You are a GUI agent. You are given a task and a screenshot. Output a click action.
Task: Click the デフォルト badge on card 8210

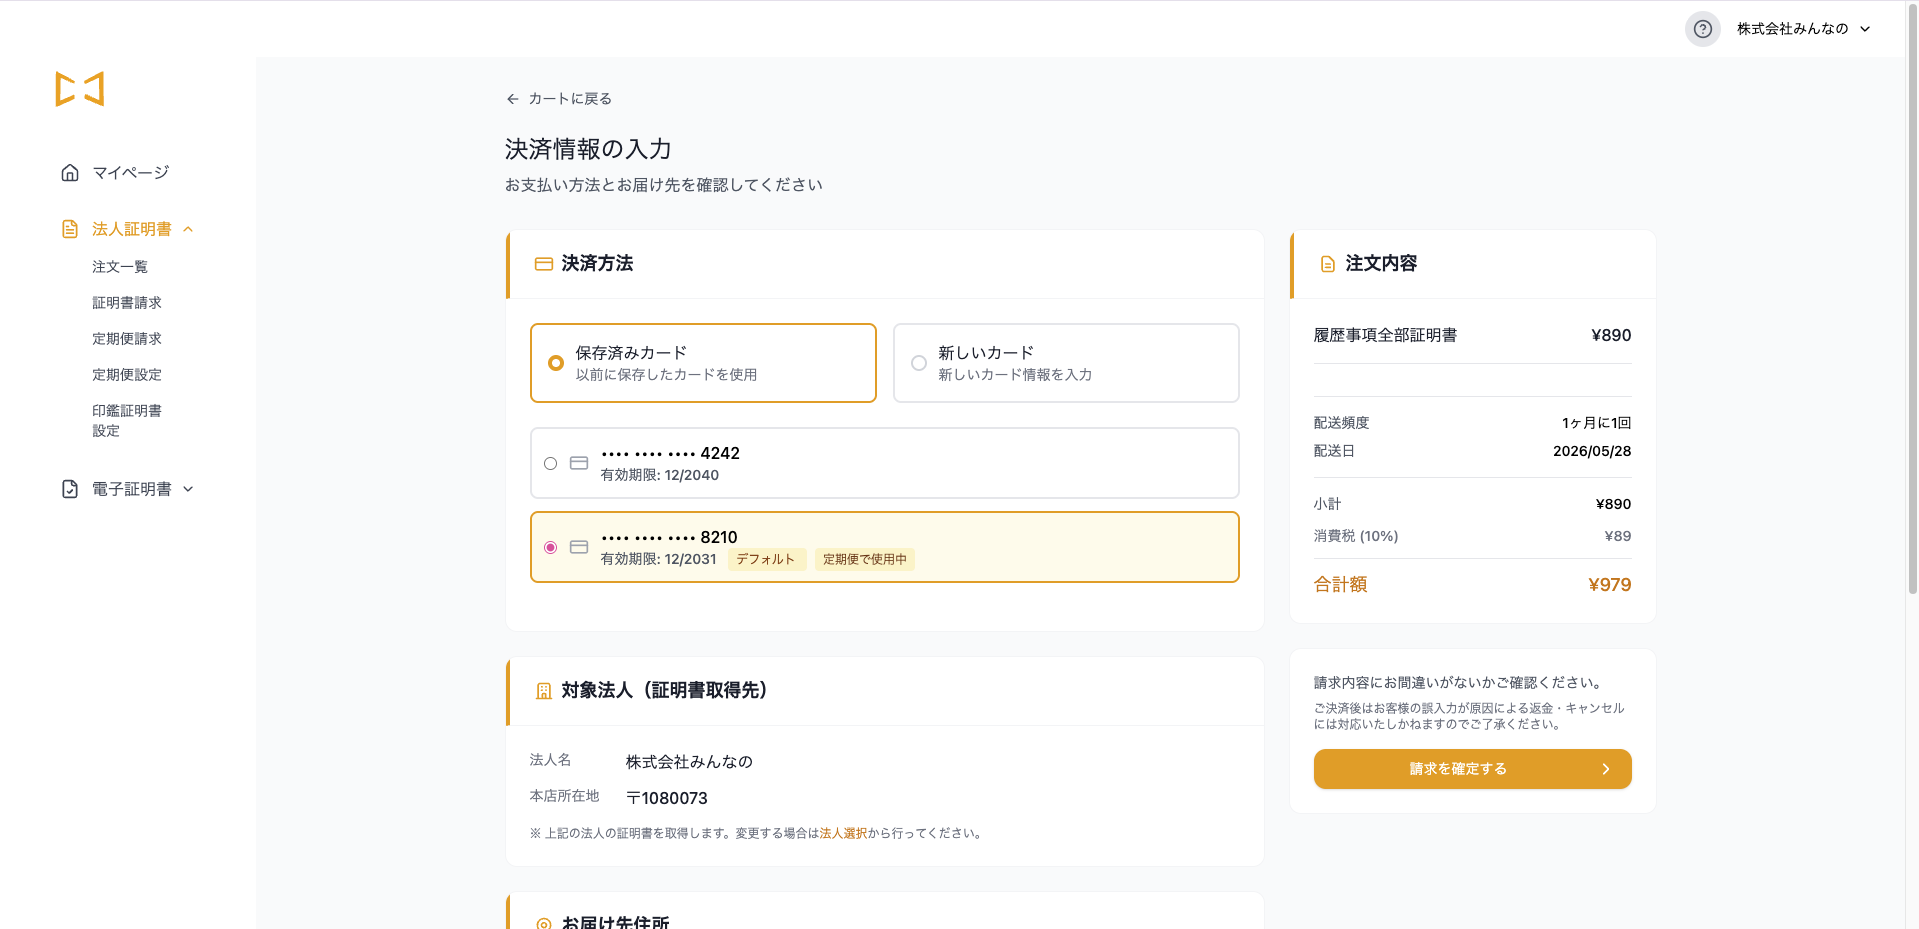pyautogui.click(x=766, y=560)
